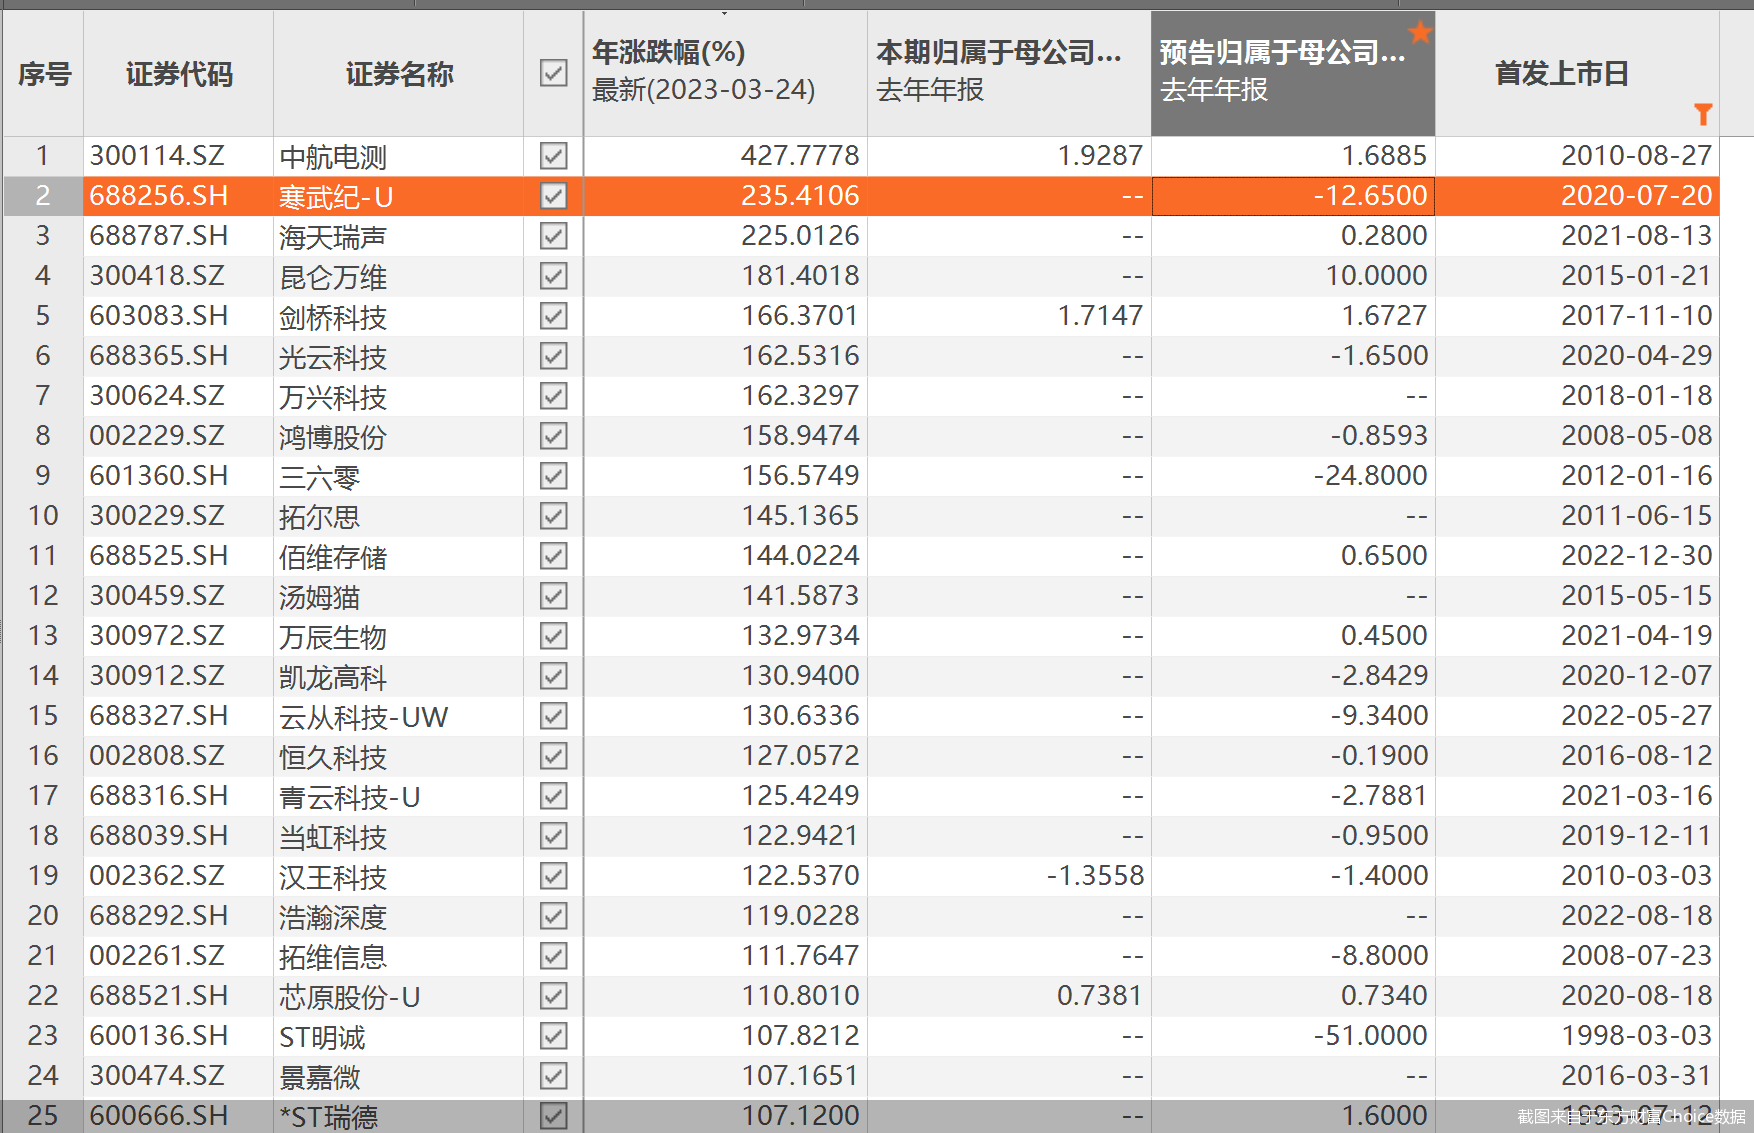
Task: Click the 序号 column header
Action: [44, 74]
